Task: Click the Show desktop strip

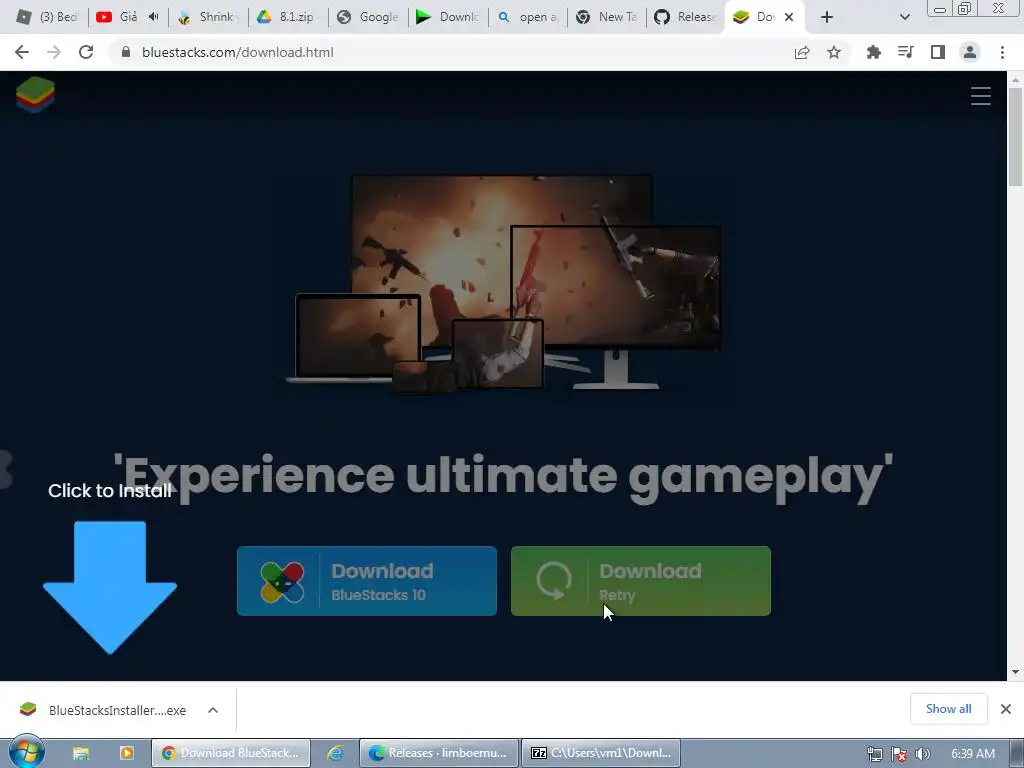Action: [1017, 753]
